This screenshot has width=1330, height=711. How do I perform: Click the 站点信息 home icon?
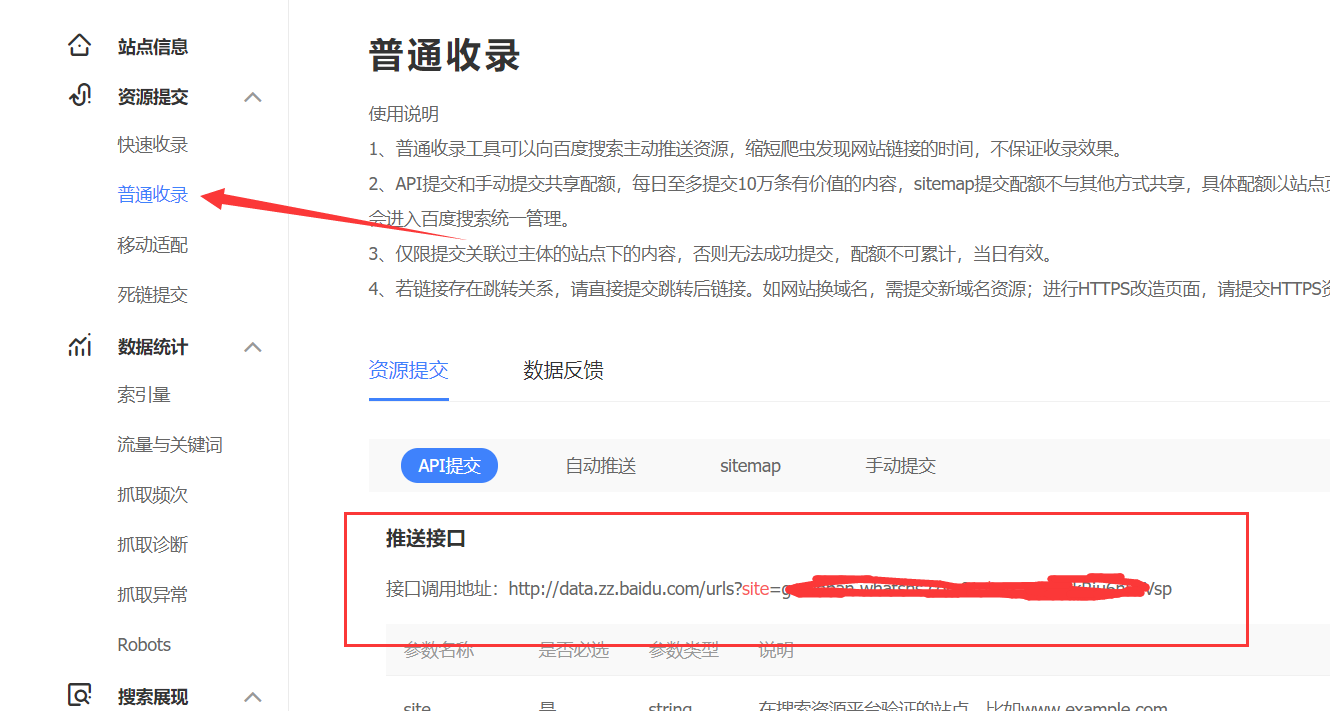[79, 46]
